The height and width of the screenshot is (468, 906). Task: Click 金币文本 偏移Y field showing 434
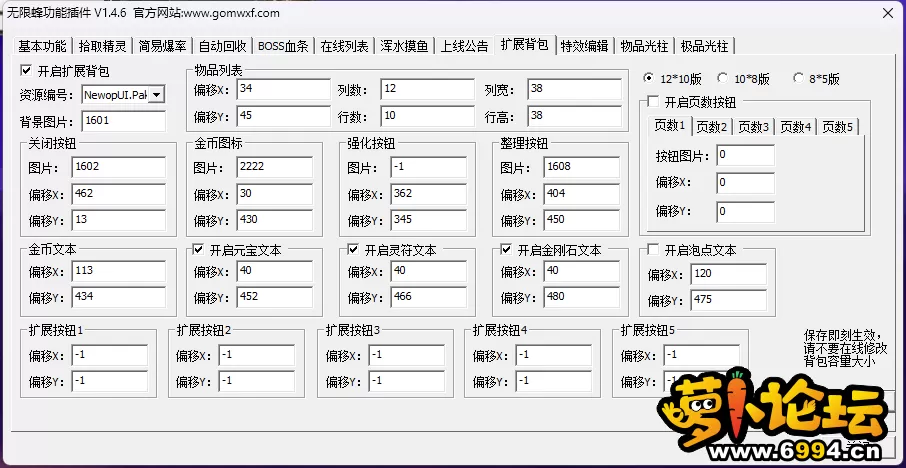(118, 297)
